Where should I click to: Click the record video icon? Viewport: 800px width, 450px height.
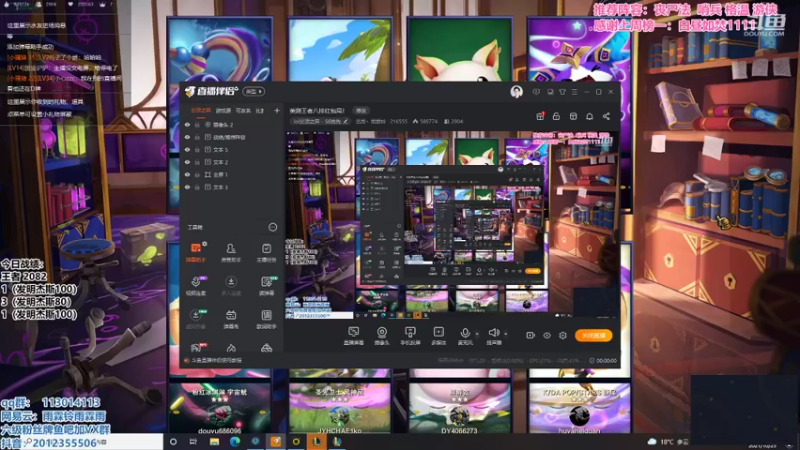tap(531, 335)
